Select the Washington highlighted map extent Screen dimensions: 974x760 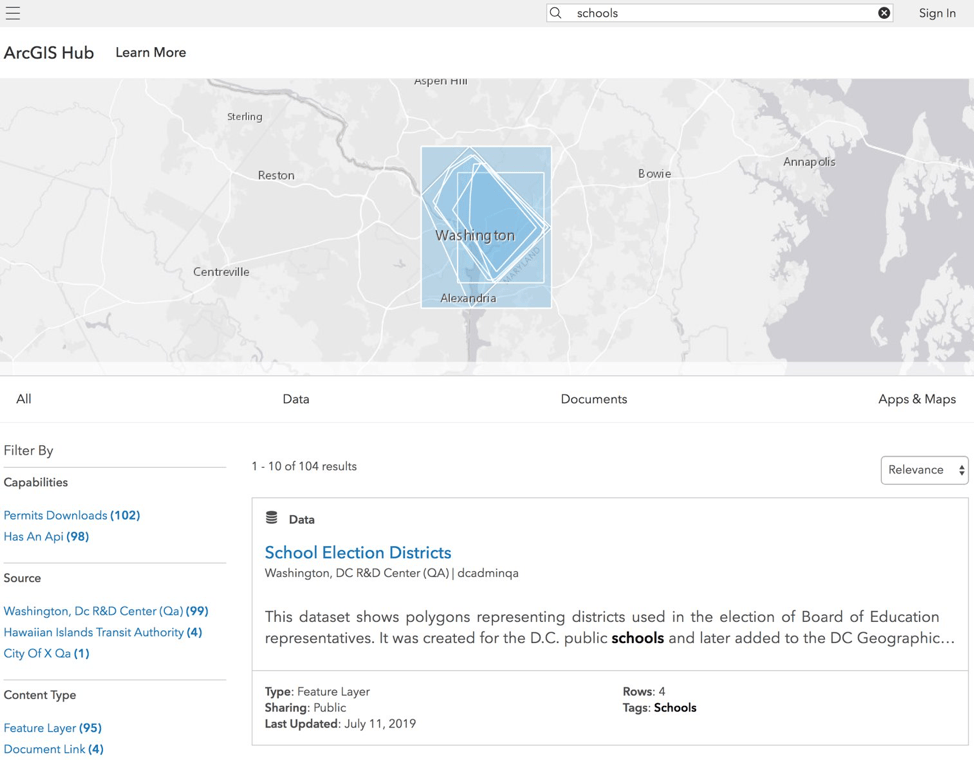pyautogui.click(x=486, y=227)
